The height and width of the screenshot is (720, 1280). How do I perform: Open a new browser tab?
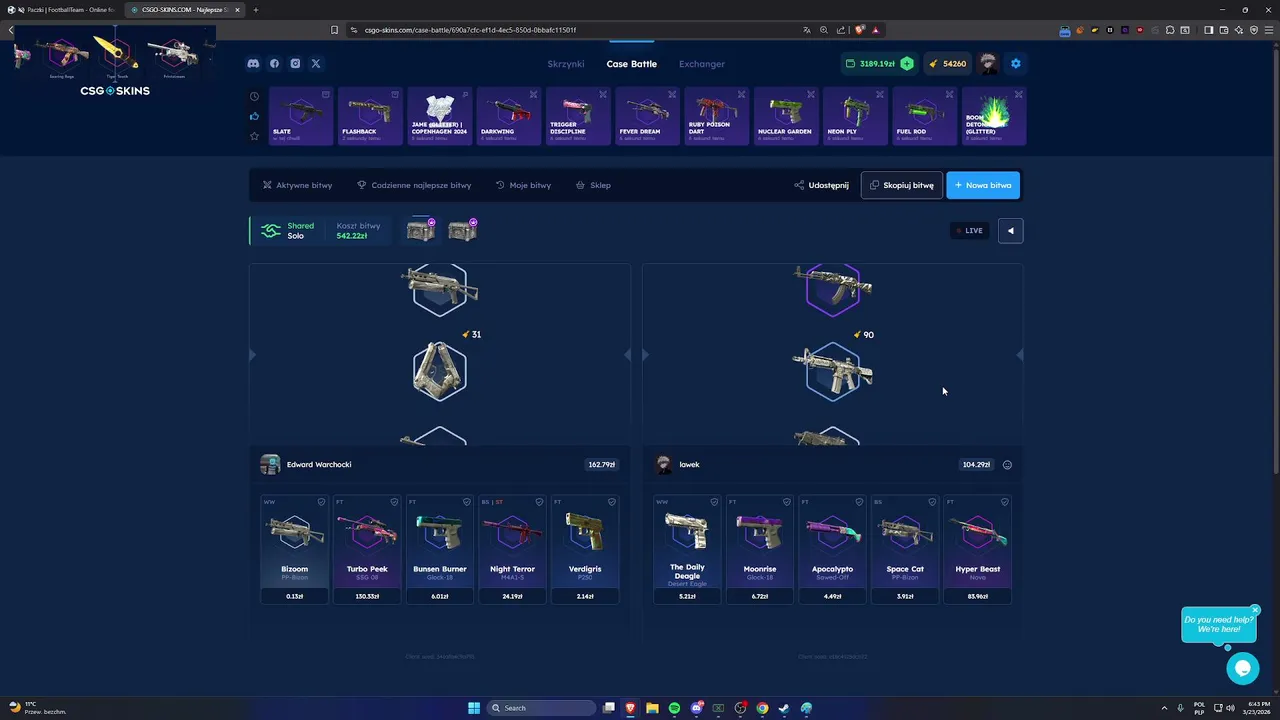(x=256, y=10)
